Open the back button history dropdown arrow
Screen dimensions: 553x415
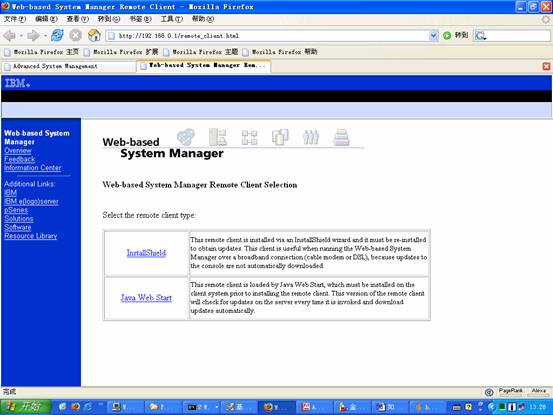click(x=21, y=36)
